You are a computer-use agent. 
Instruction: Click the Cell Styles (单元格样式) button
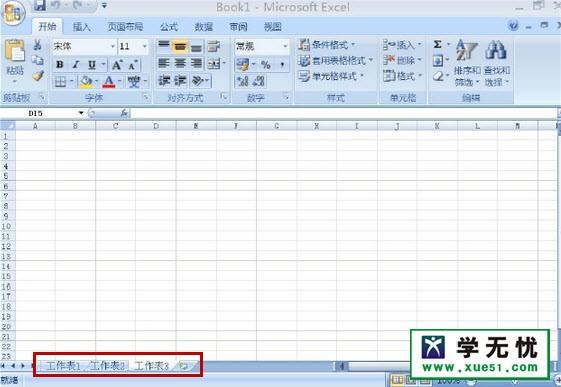pos(331,76)
